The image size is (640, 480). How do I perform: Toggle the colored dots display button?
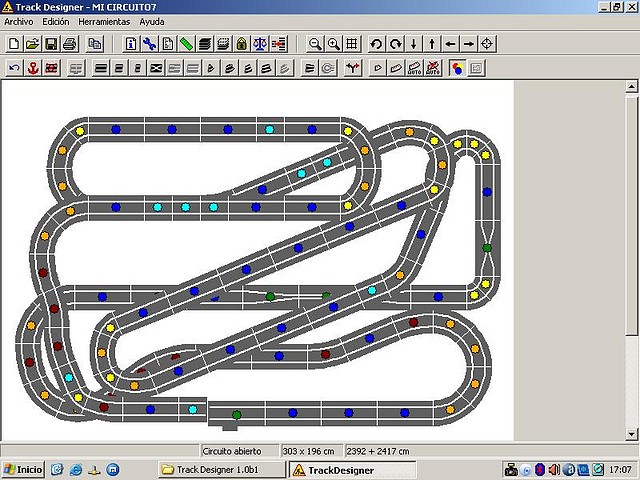tap(458, 68)
